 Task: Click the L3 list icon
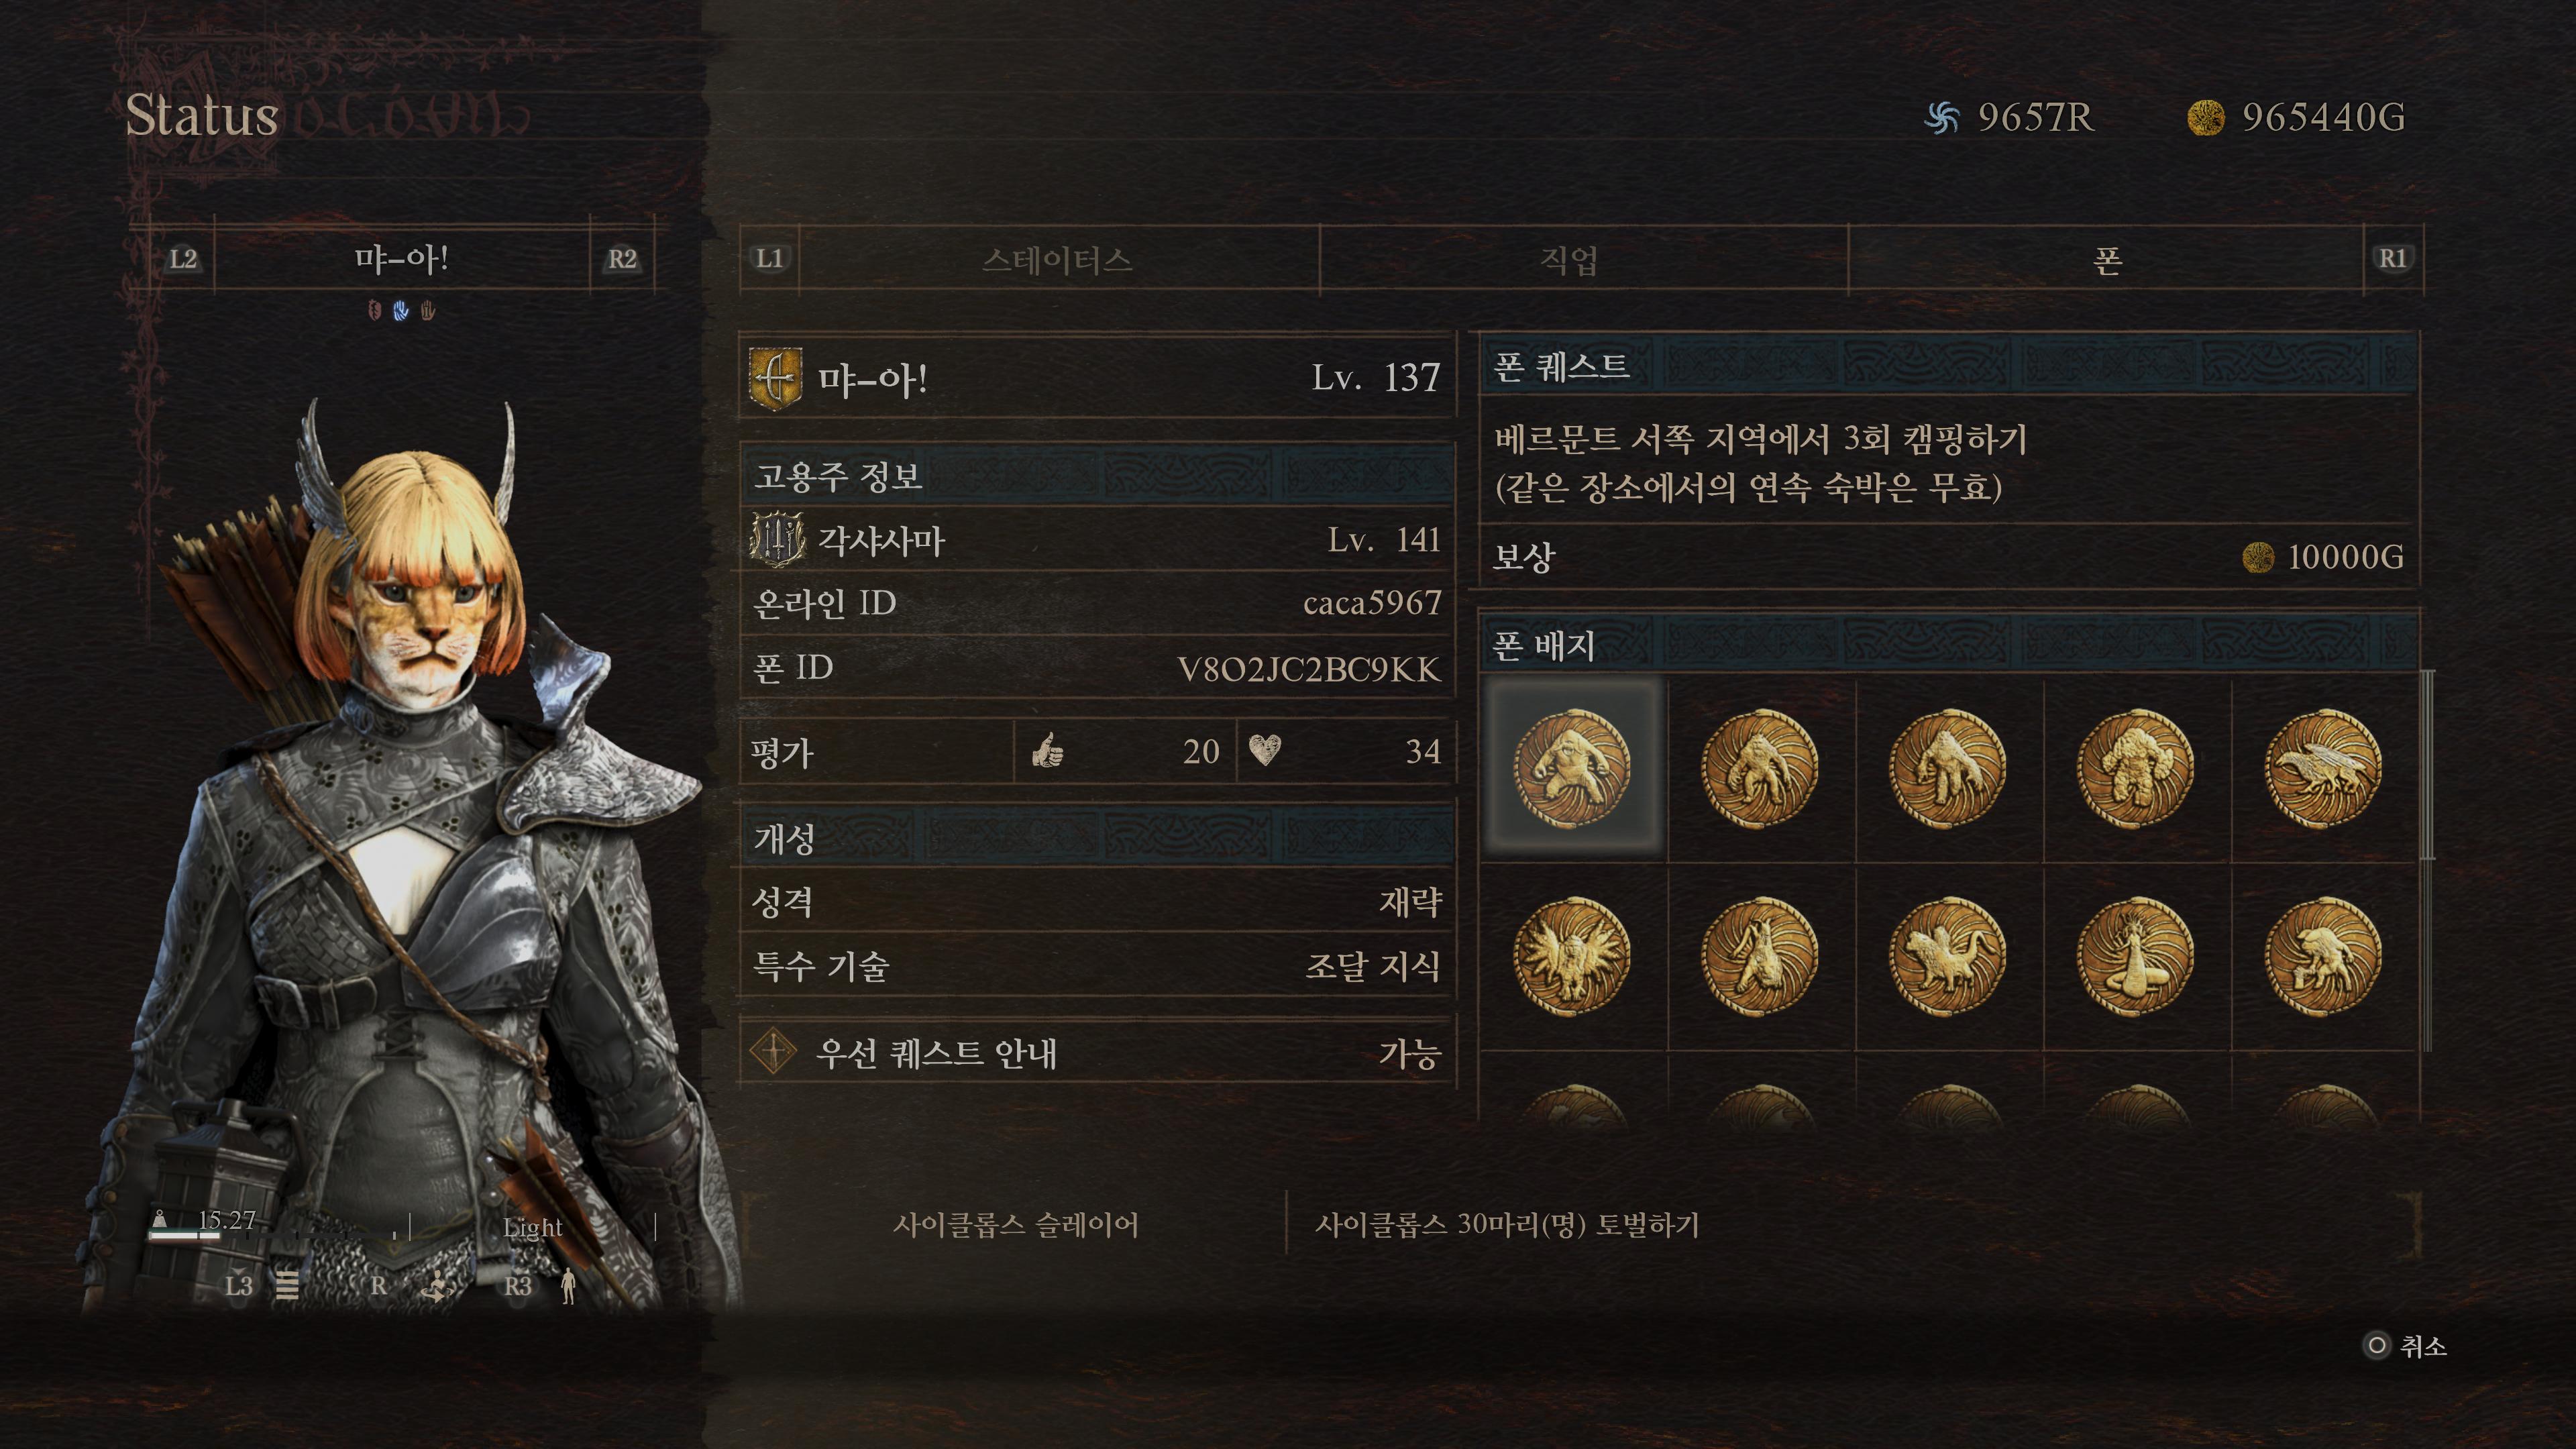click(287, 1285)
